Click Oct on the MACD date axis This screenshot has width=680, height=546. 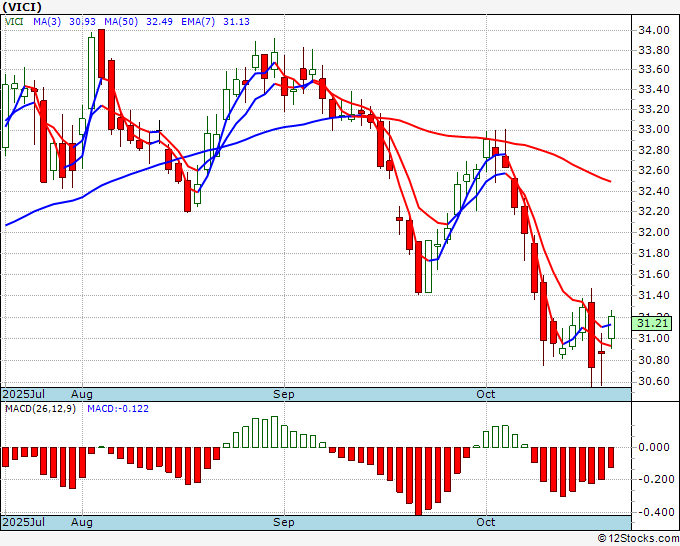click(485, 522)
